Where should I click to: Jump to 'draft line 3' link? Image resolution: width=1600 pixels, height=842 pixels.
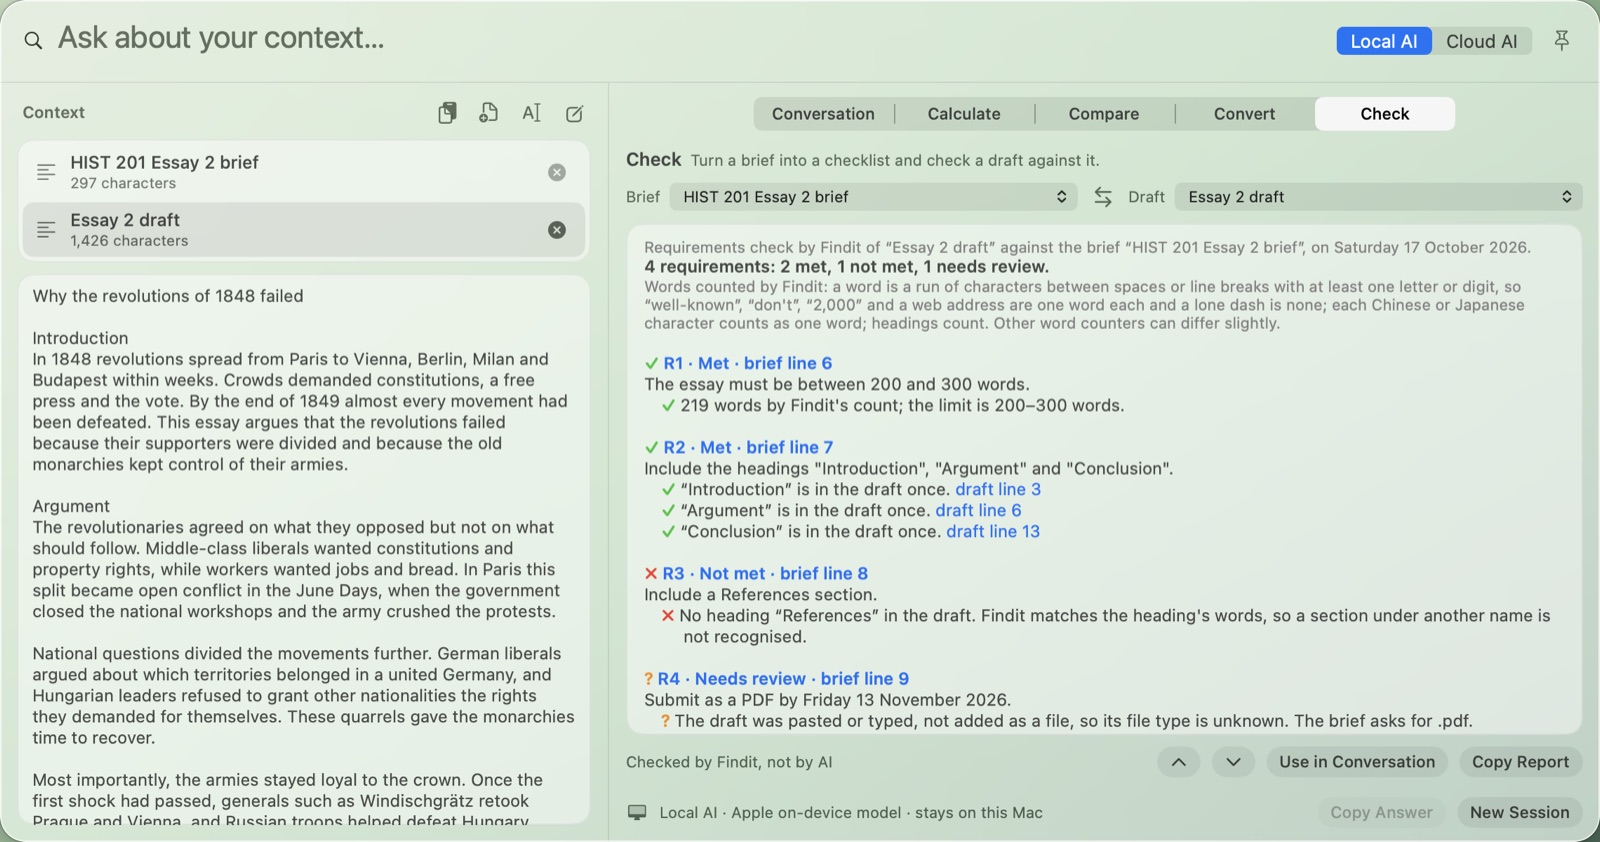(x=998, y=489)
